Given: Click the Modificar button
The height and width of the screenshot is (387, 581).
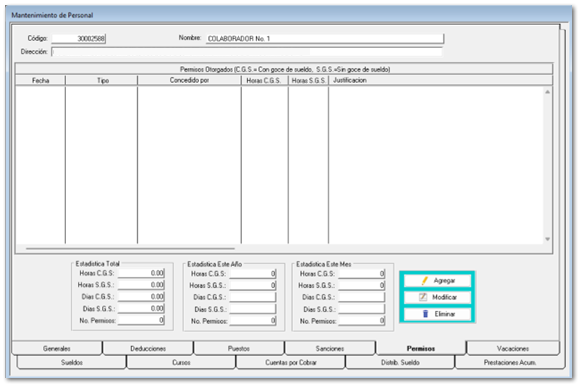Looking at the screenshot, I should point(437,297).
